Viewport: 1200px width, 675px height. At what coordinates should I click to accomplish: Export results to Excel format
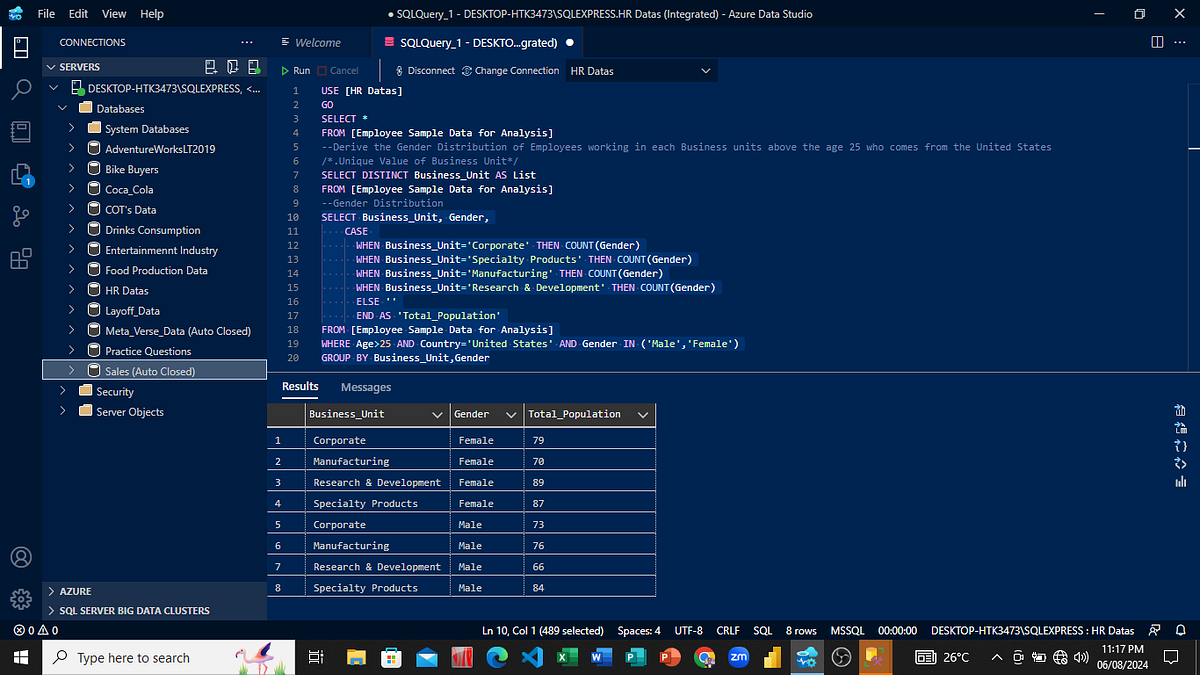[1179, 428]
